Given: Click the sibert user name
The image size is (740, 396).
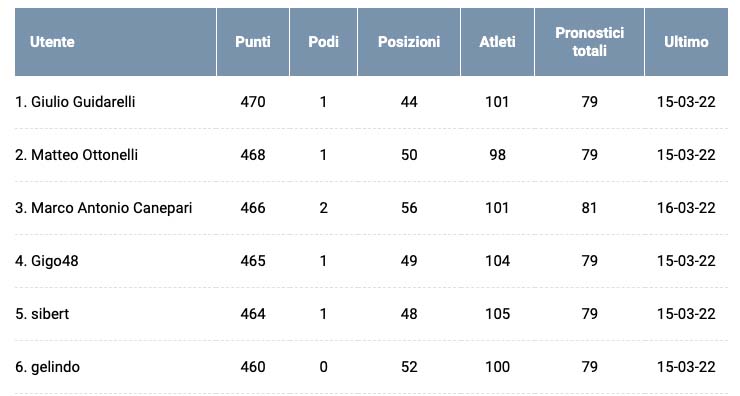Looking at the screenshot, I should [50, 314].
